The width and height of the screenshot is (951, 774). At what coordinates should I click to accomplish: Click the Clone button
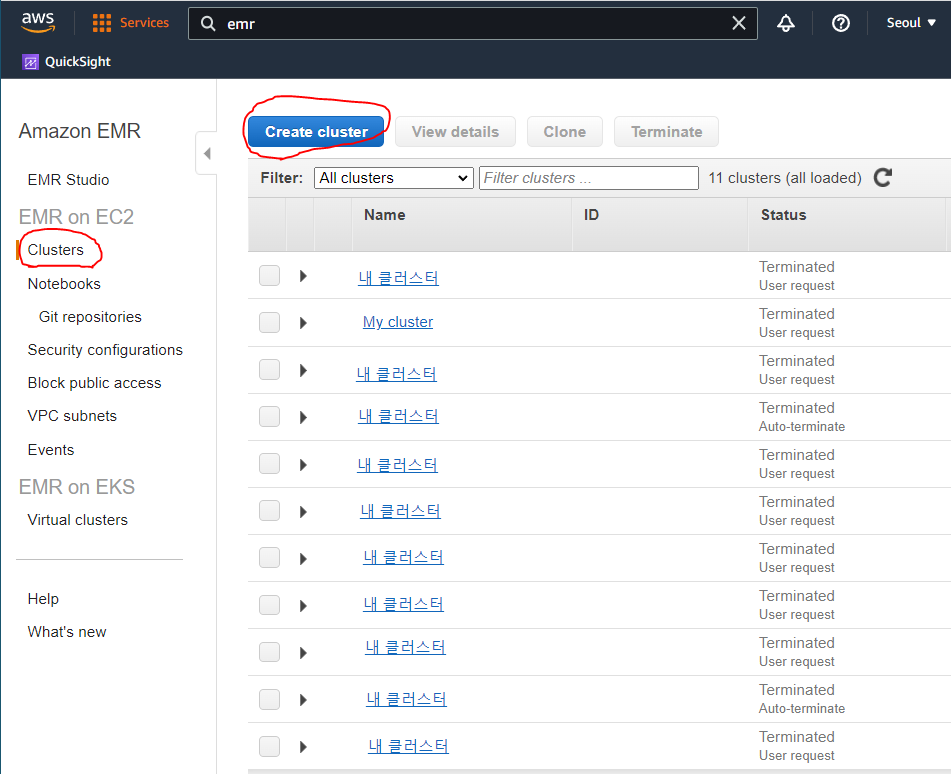(x=565, y=132)
